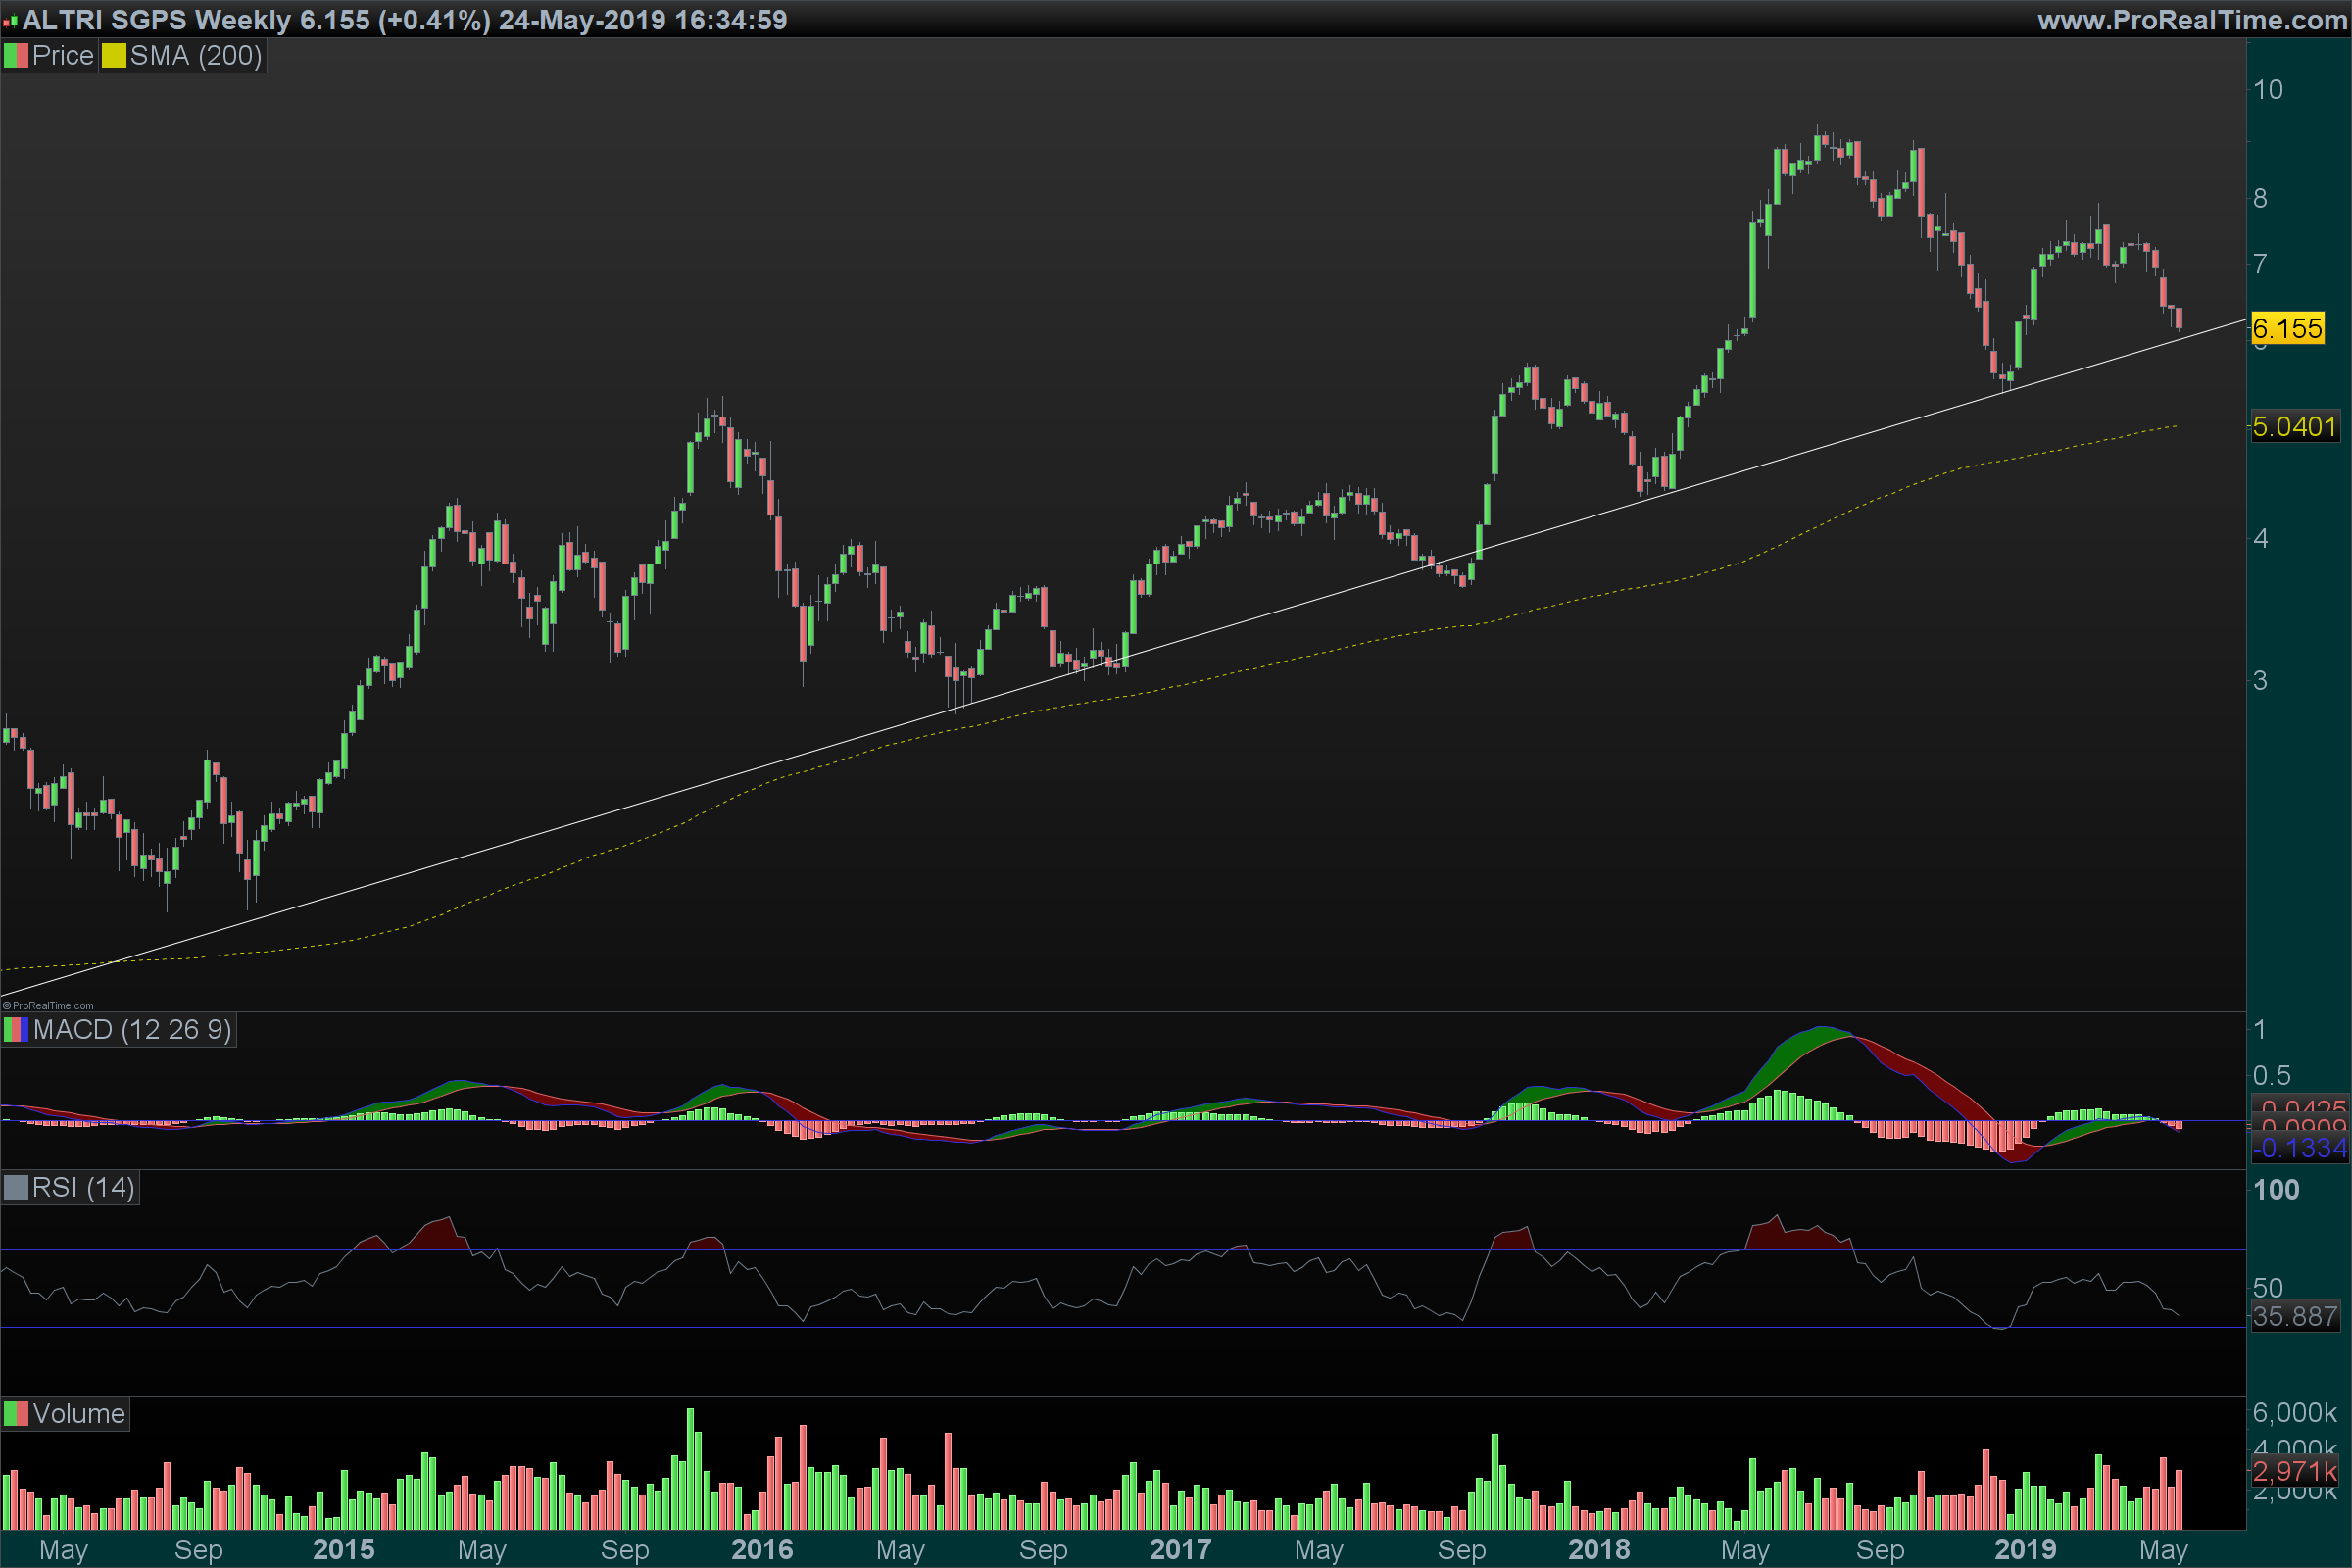Select the MACD (12 26 9) panel label

pyautogui.click(x=132, y=1030)
